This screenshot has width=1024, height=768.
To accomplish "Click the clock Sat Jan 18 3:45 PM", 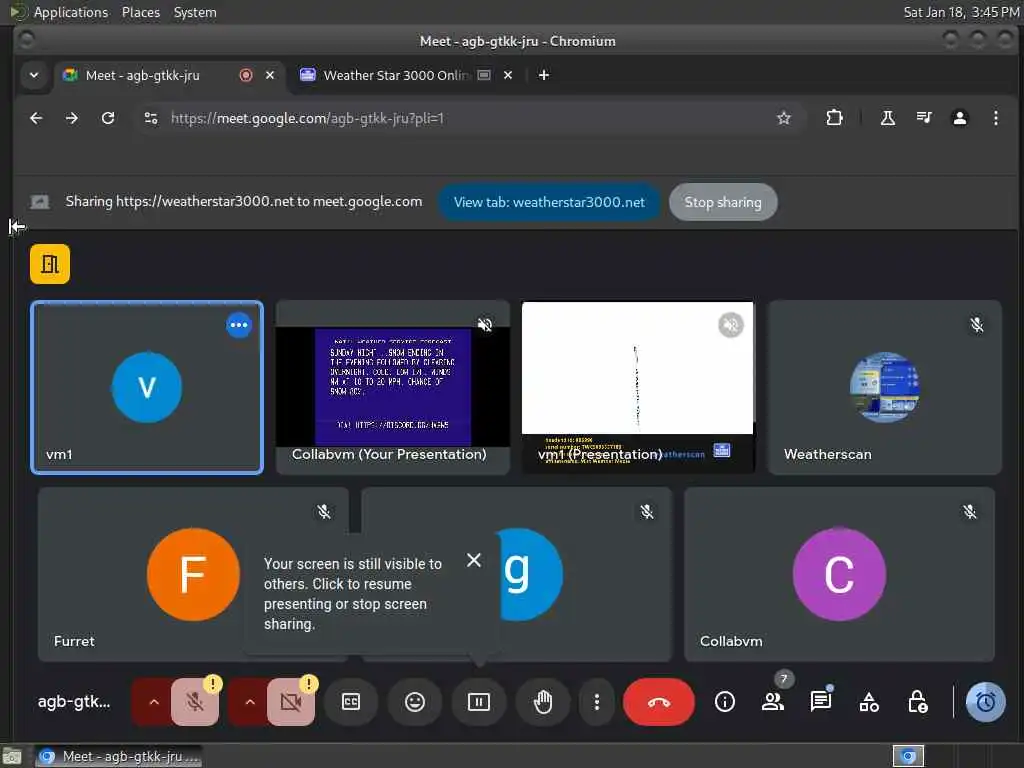I will pos(961,12).
